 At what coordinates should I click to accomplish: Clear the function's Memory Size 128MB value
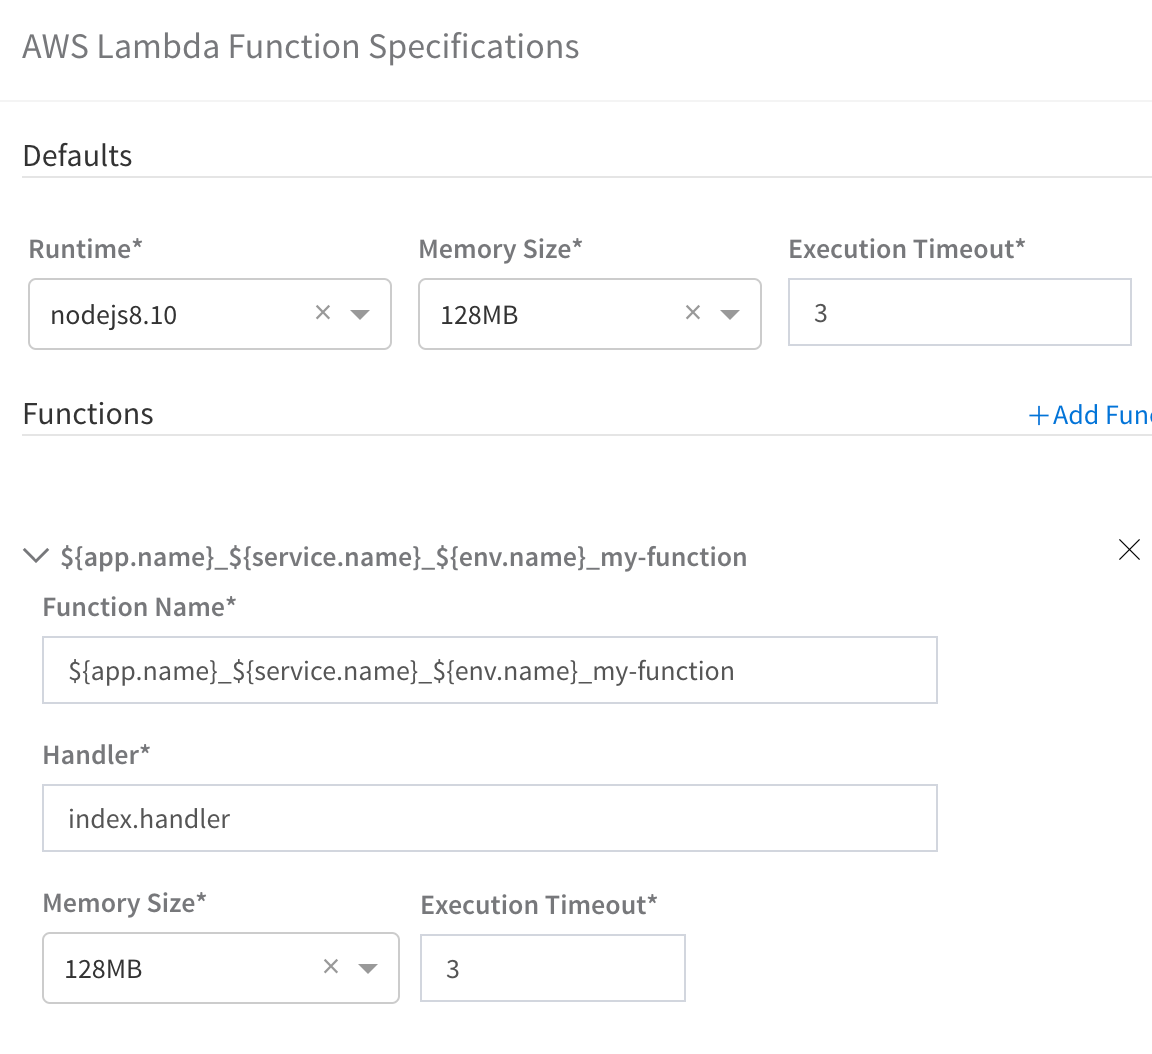click(331, 967)
